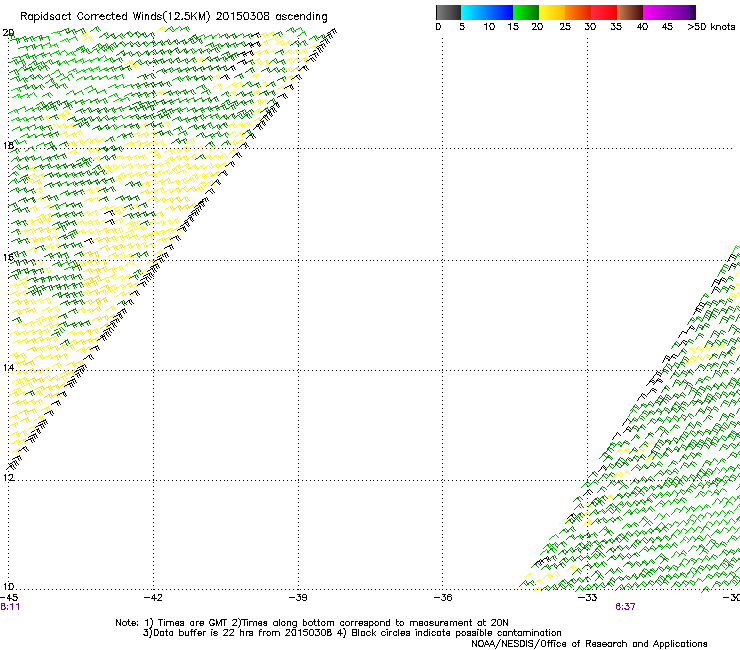This screenshot has height=650, width=740.
Task: Click the cyan 5-10 knots legend segment
Action: (x=474, y=12)
